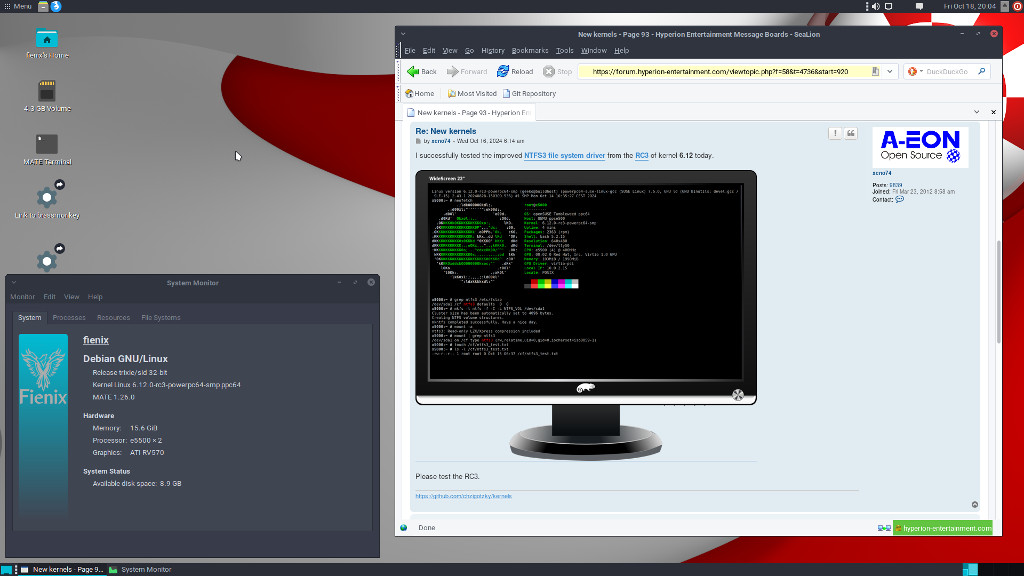Open the list all tabs dropdown
Viewport: 1024px width, 576px height.
(x=976, y=112)
